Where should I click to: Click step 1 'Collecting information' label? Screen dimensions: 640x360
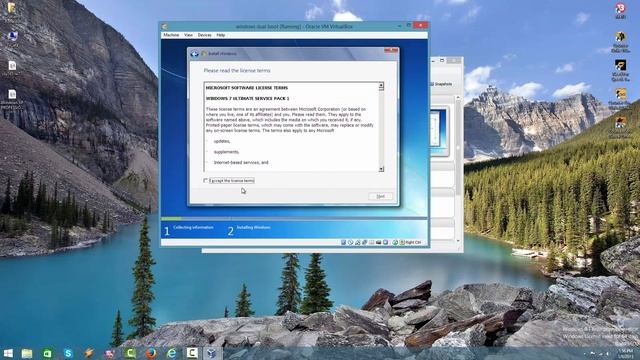click(193, 227)
